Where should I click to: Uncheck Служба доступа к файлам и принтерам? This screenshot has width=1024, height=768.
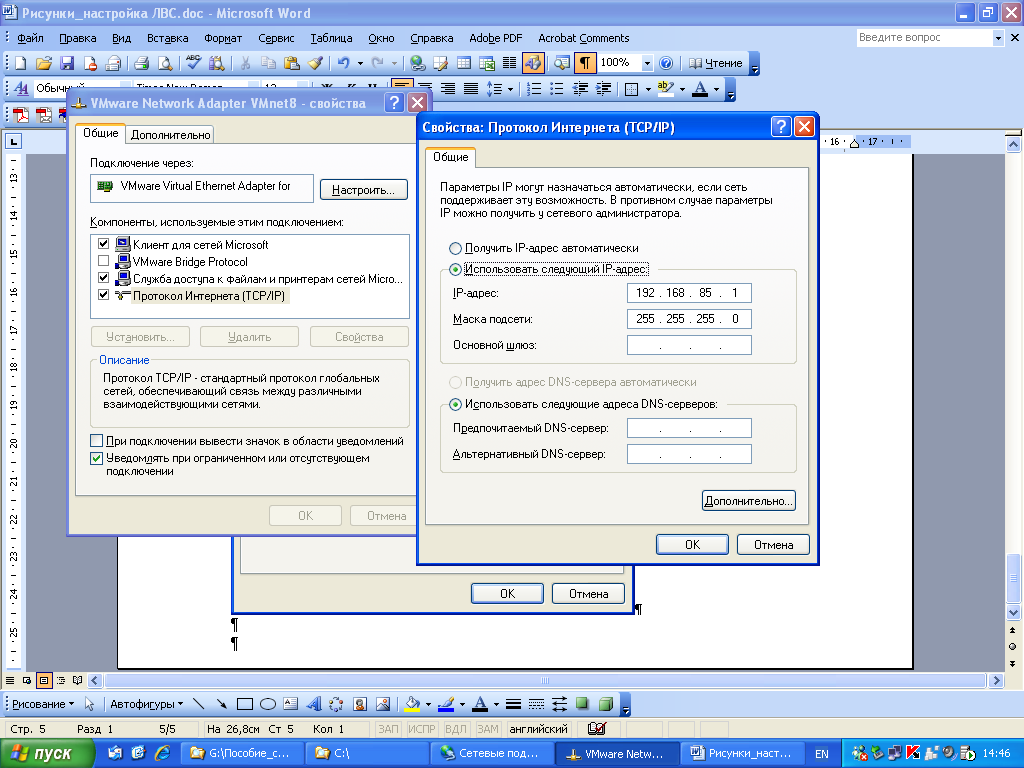pyautogui.click(x=103, y=278)
